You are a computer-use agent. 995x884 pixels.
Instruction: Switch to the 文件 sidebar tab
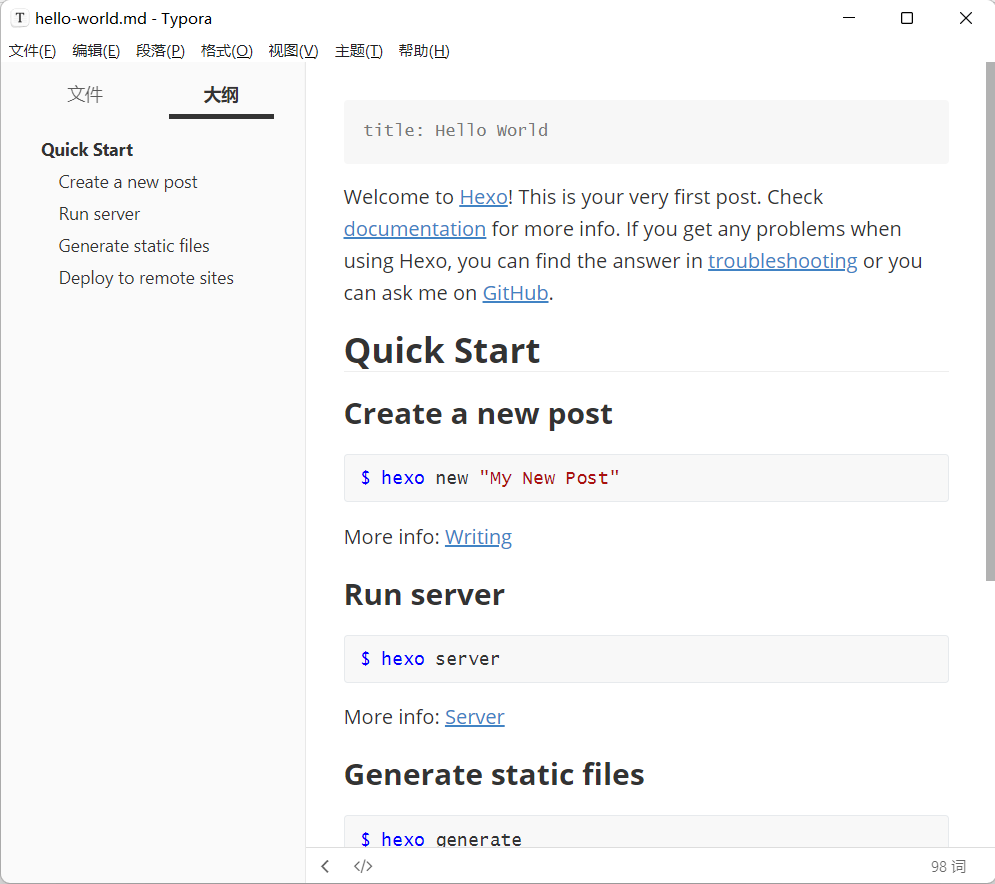[85, 95]
